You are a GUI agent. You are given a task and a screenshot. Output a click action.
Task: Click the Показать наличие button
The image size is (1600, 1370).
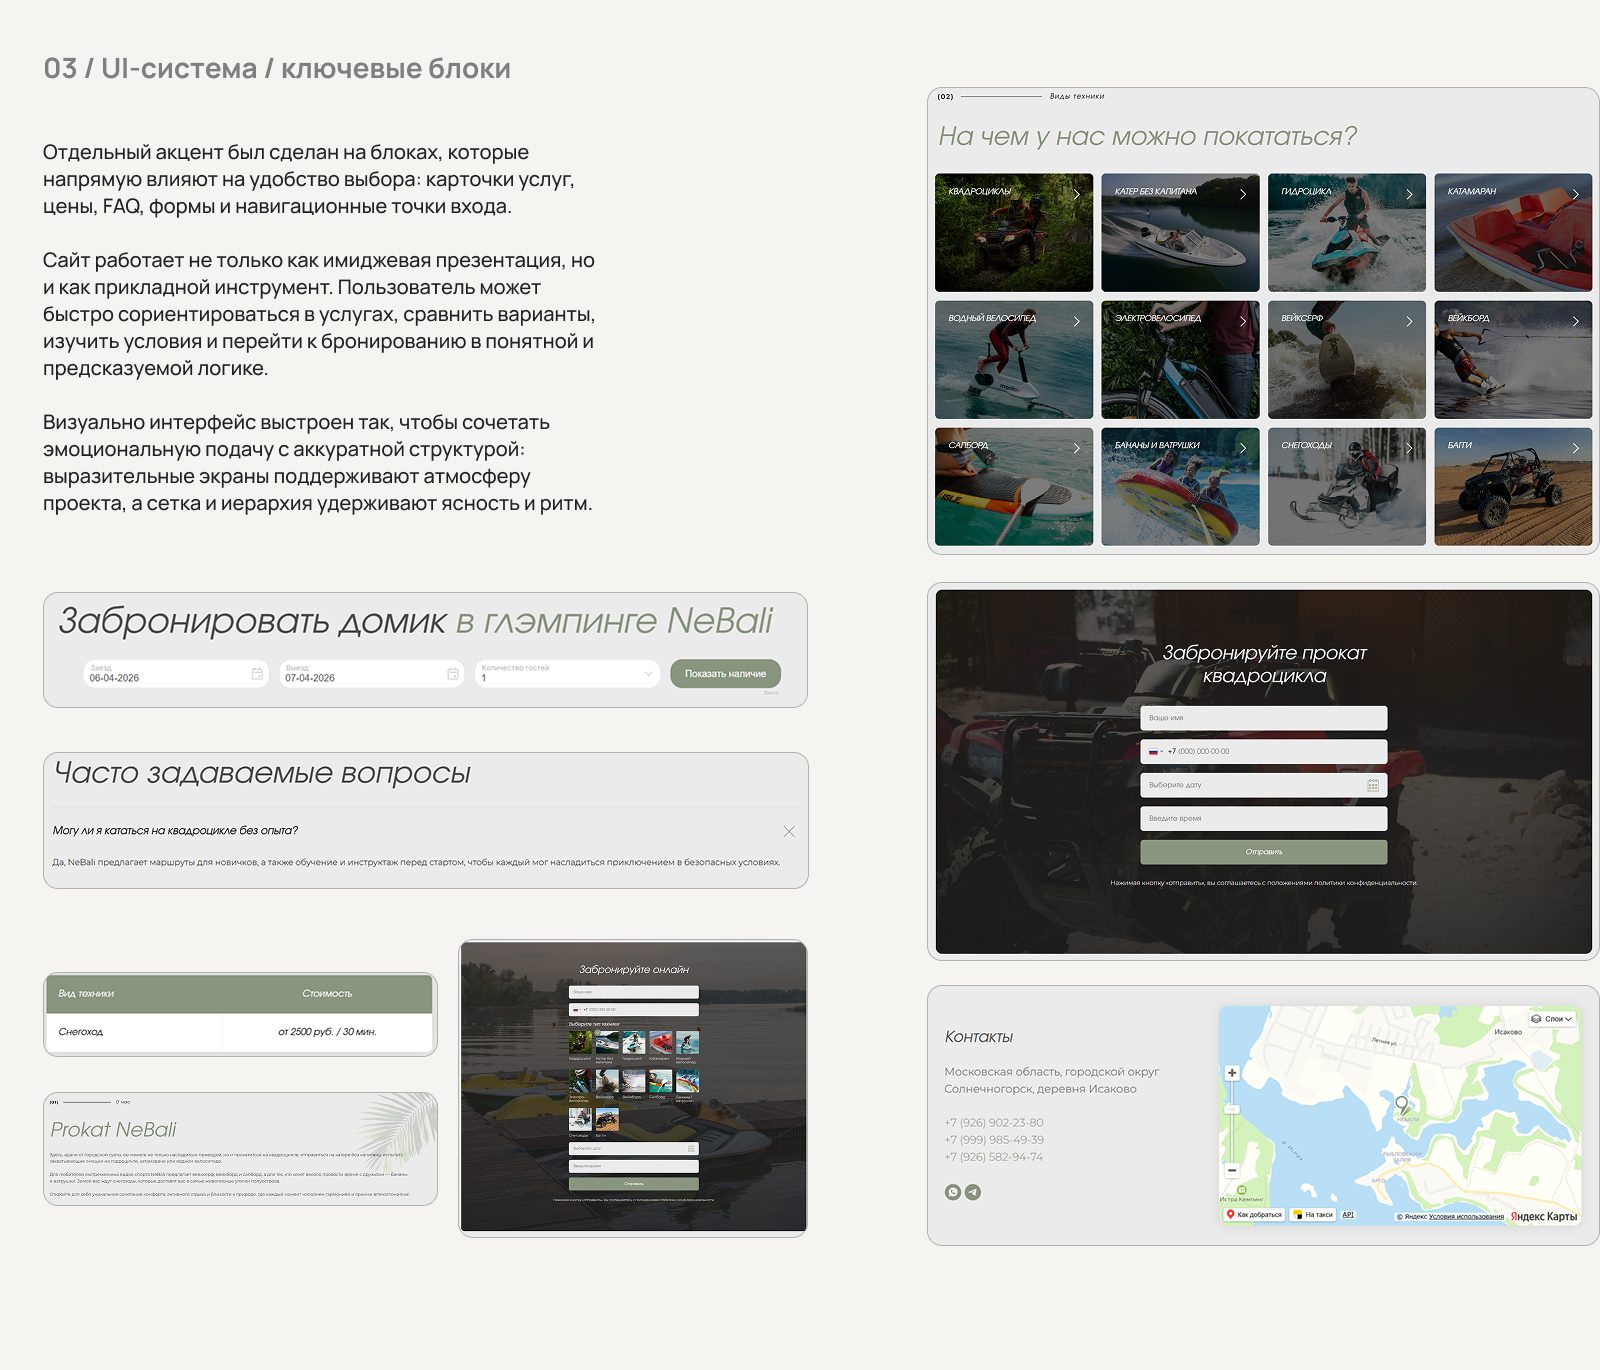725,674
